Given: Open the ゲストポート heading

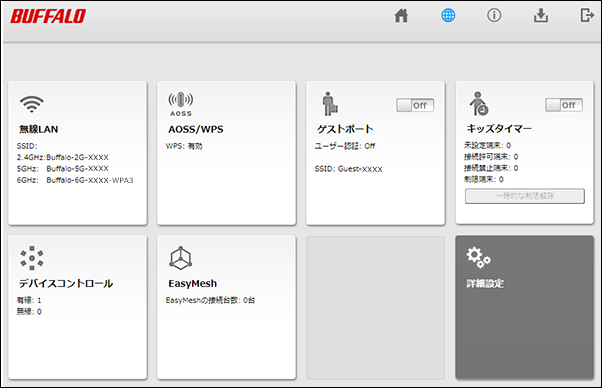Looking at the screenshot, I should (345, 129).
